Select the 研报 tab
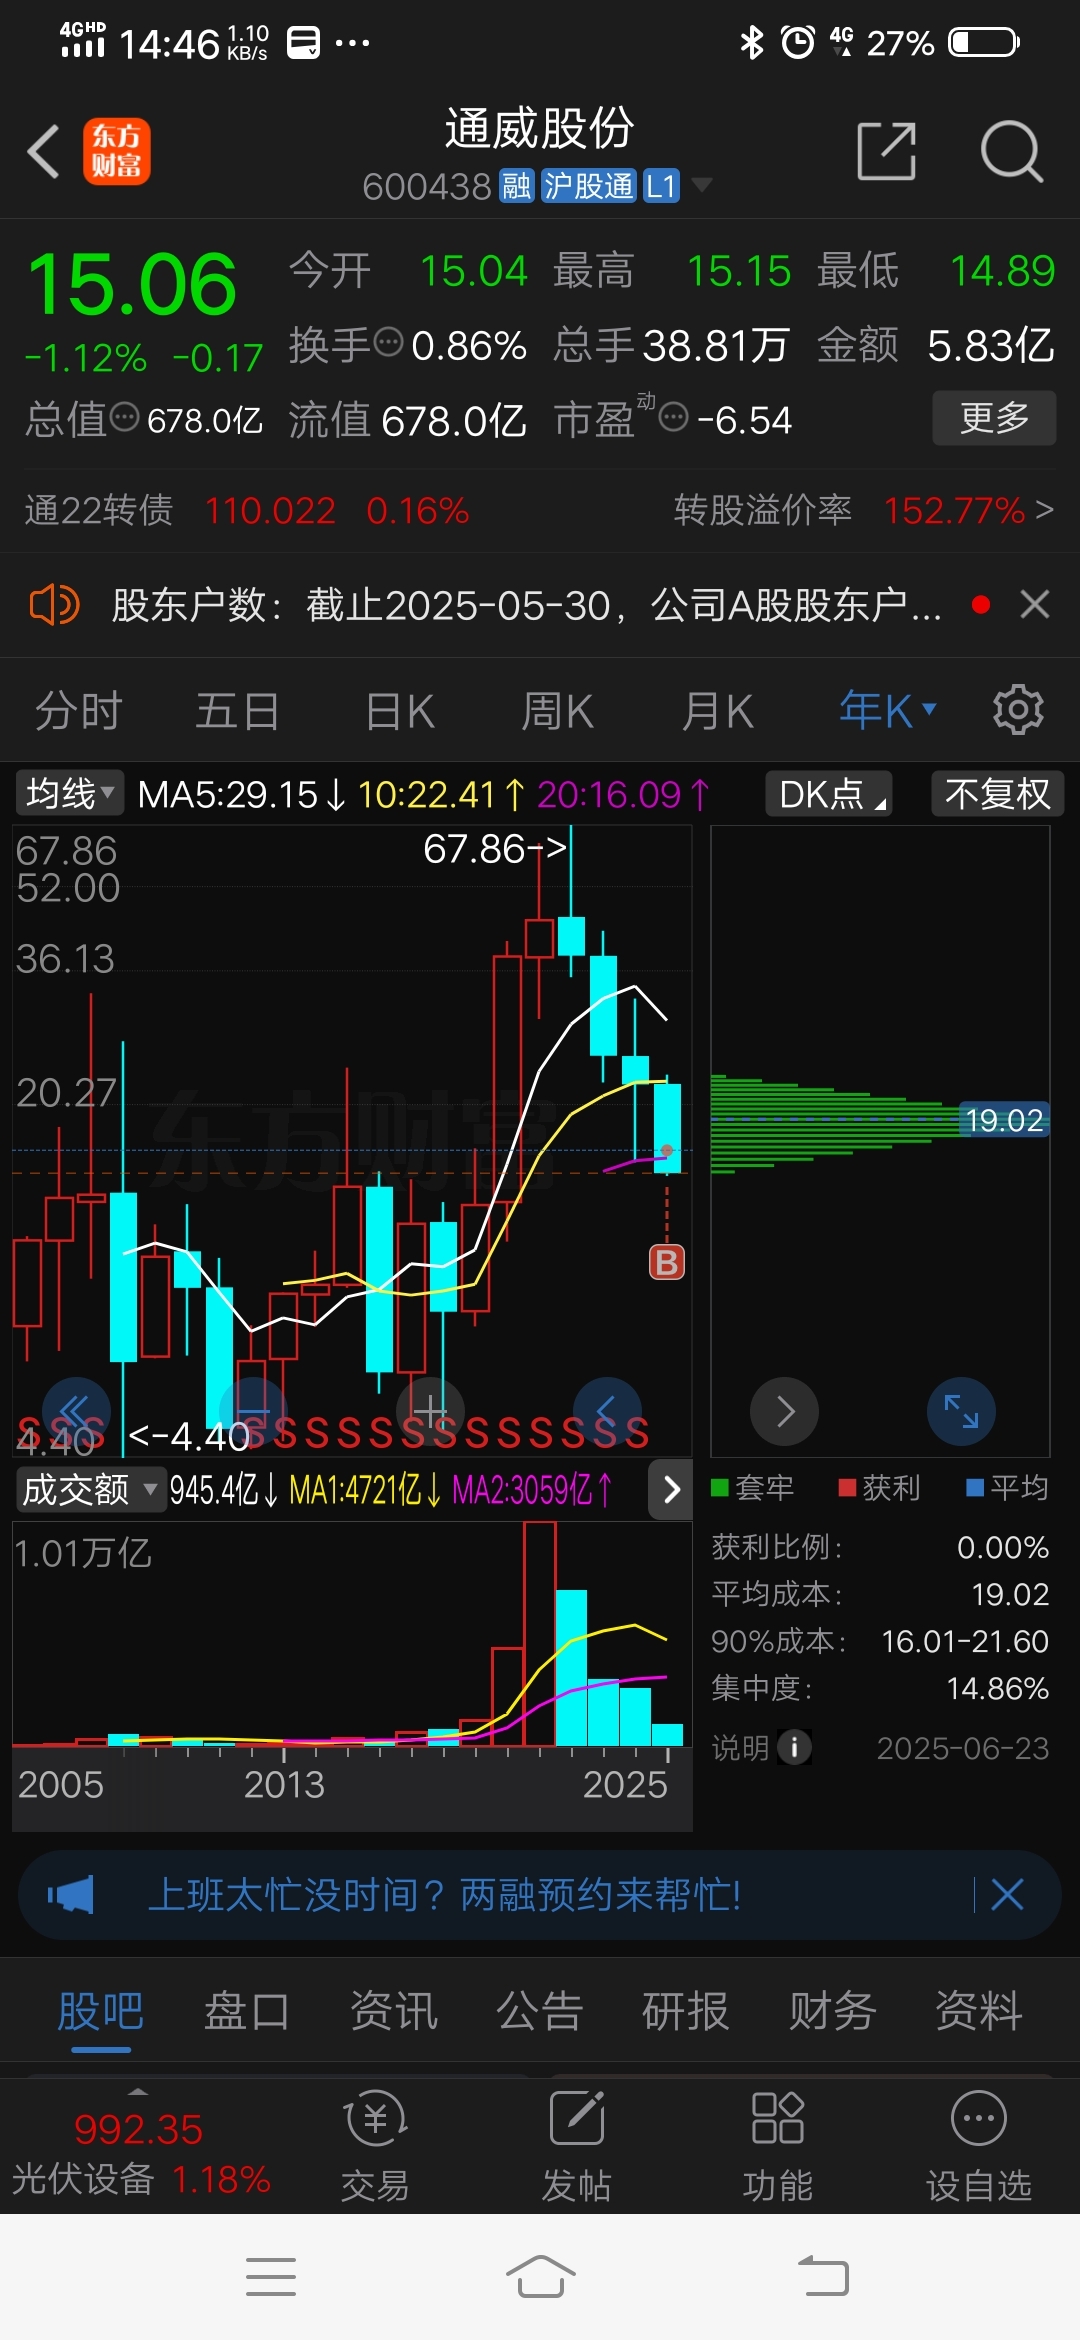 tap(686, 2011)
